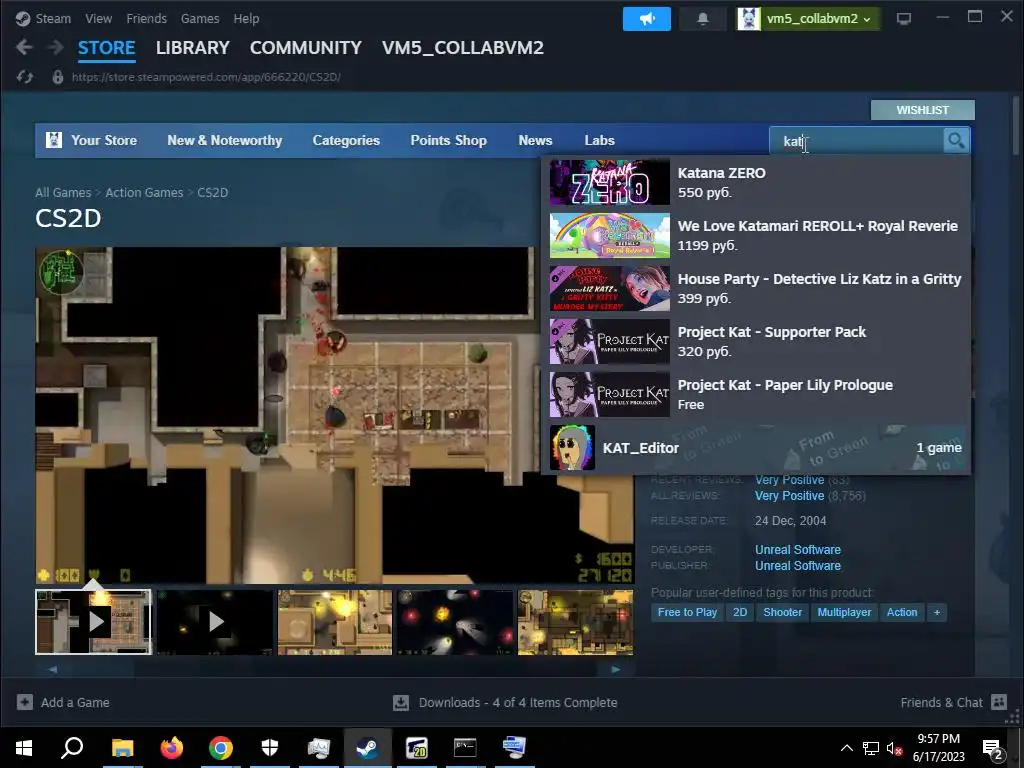
Task: Reload the store page
Action: point(25,77)
